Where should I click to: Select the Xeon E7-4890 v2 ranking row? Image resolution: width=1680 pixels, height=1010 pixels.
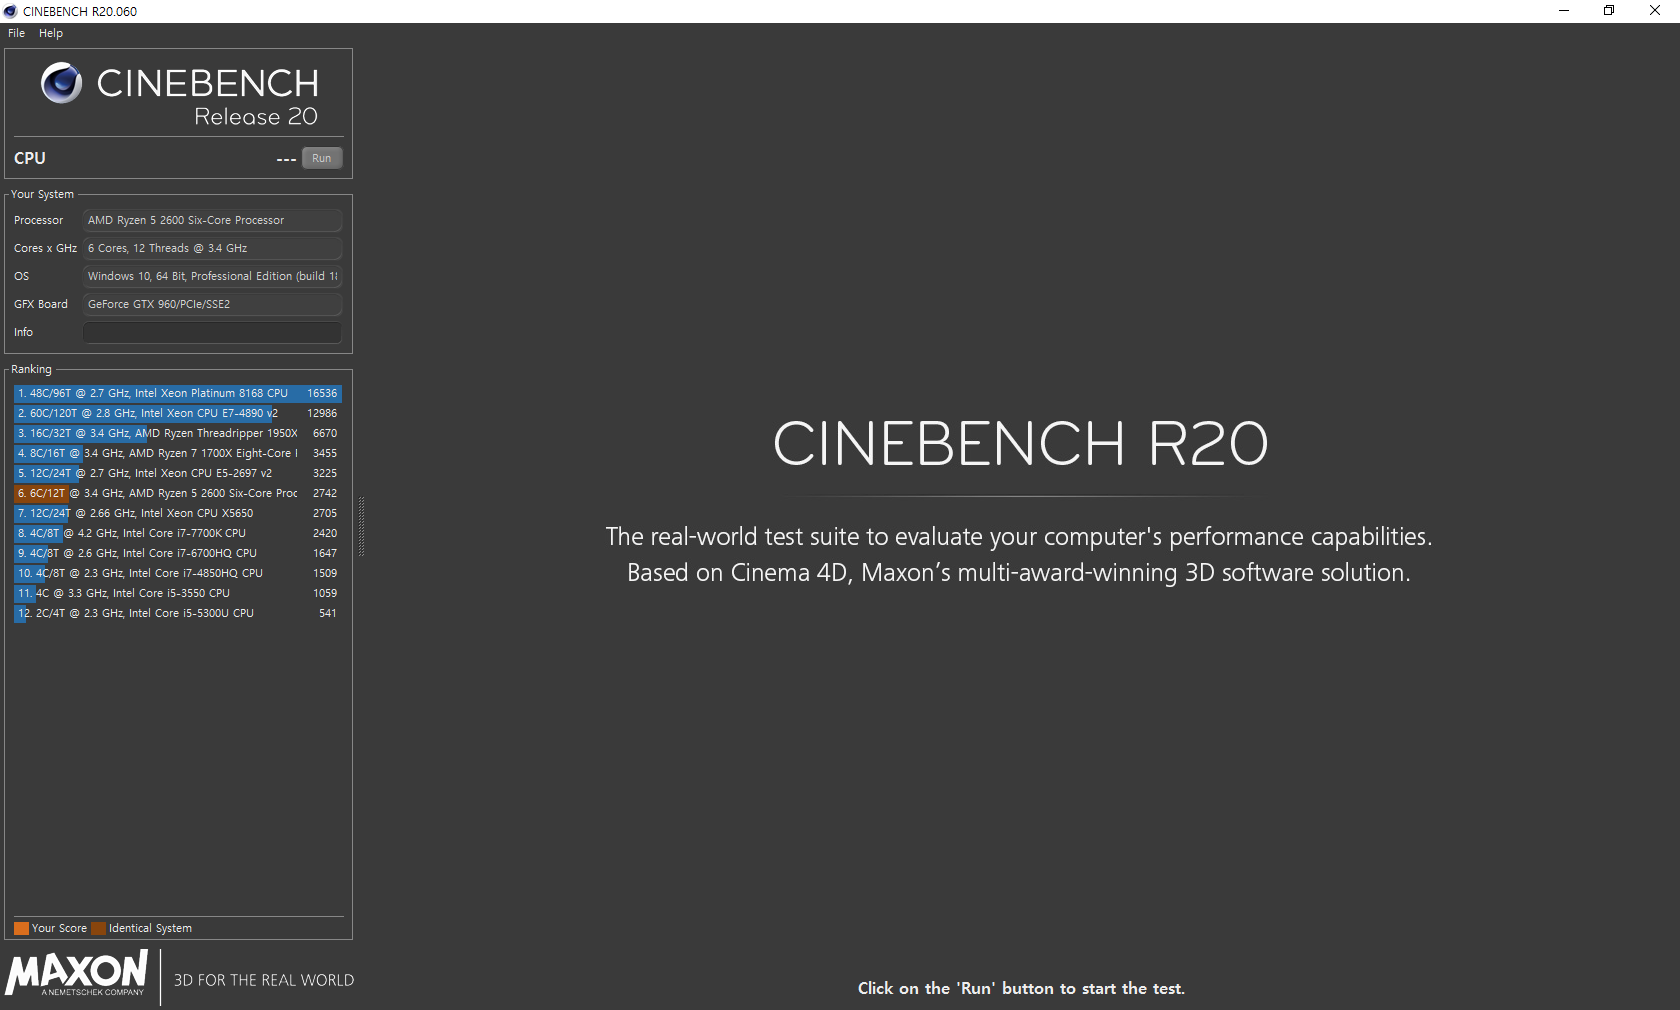[178, 413]
